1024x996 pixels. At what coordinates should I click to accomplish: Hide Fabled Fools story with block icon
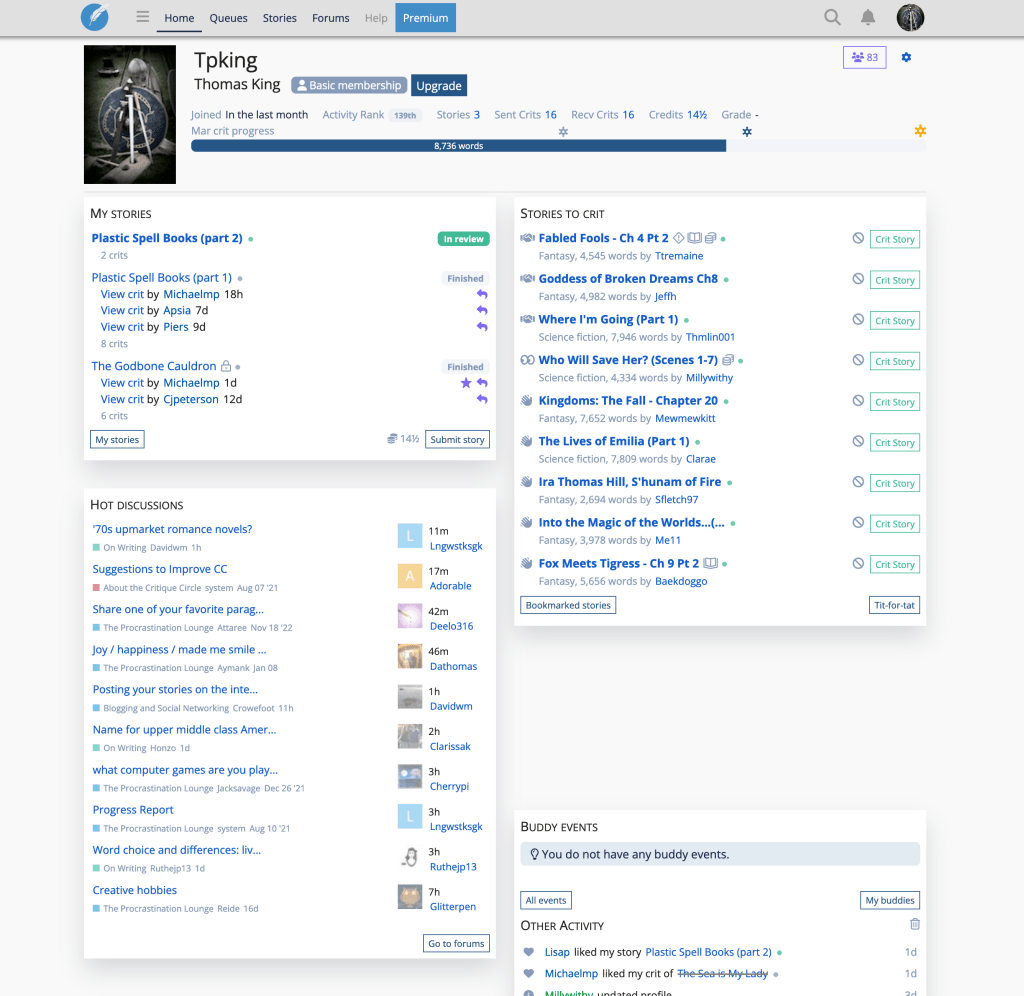point(858,239)
